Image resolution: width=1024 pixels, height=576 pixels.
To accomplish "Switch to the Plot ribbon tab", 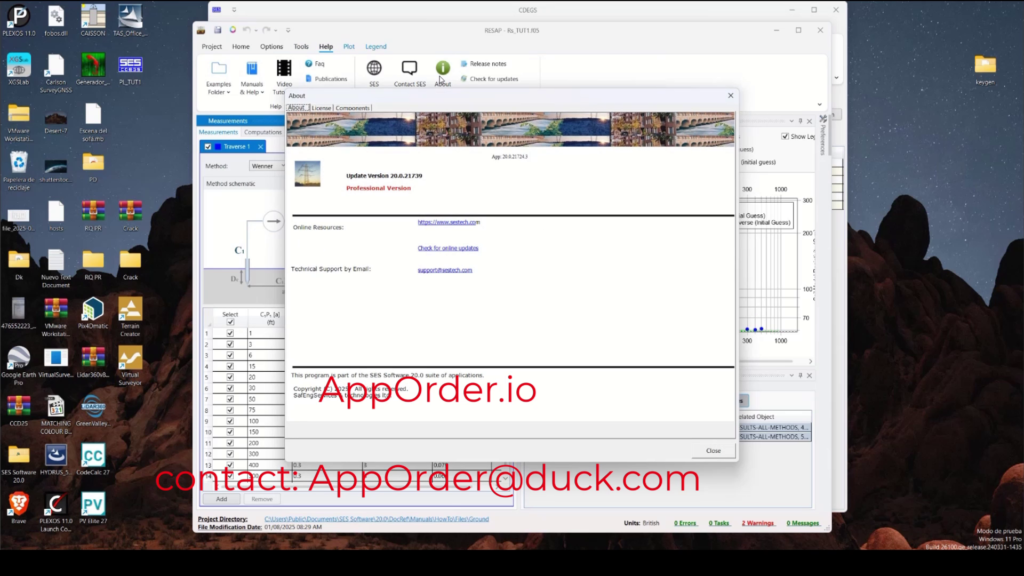I will pyautogui.click(x=349, y=46).
